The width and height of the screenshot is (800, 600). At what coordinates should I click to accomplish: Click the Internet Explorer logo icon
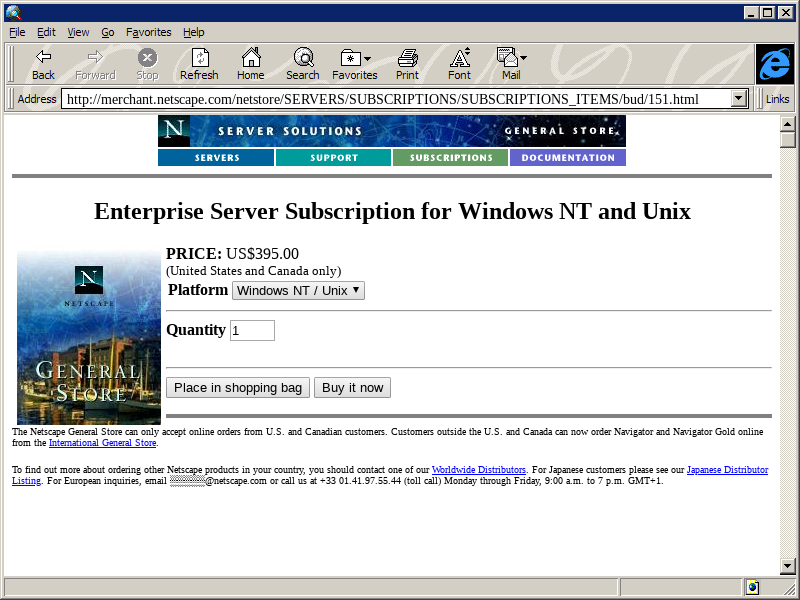(774, 64)
